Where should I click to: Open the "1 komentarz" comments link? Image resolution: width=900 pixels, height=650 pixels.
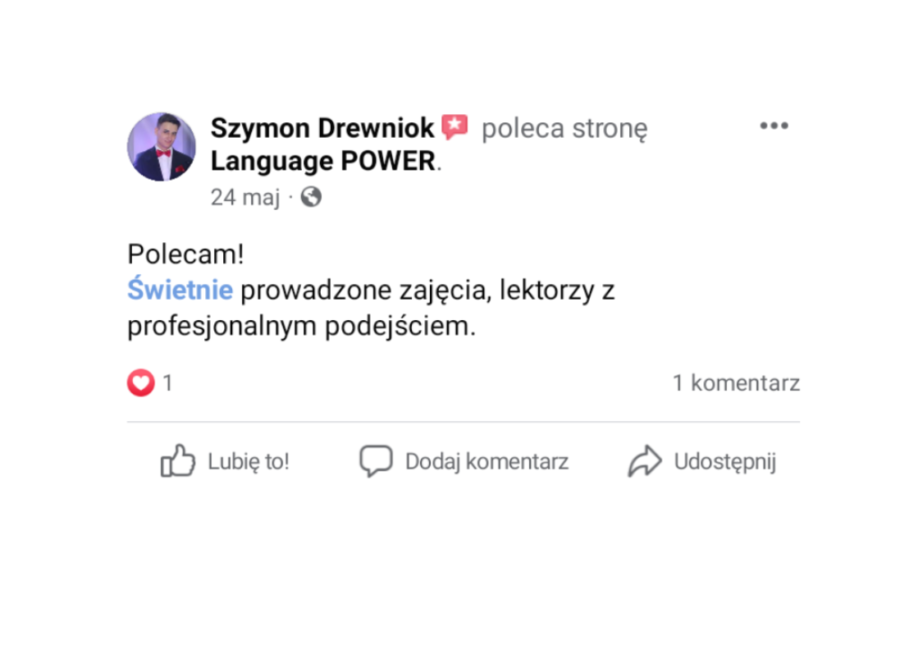pos(735,382)
